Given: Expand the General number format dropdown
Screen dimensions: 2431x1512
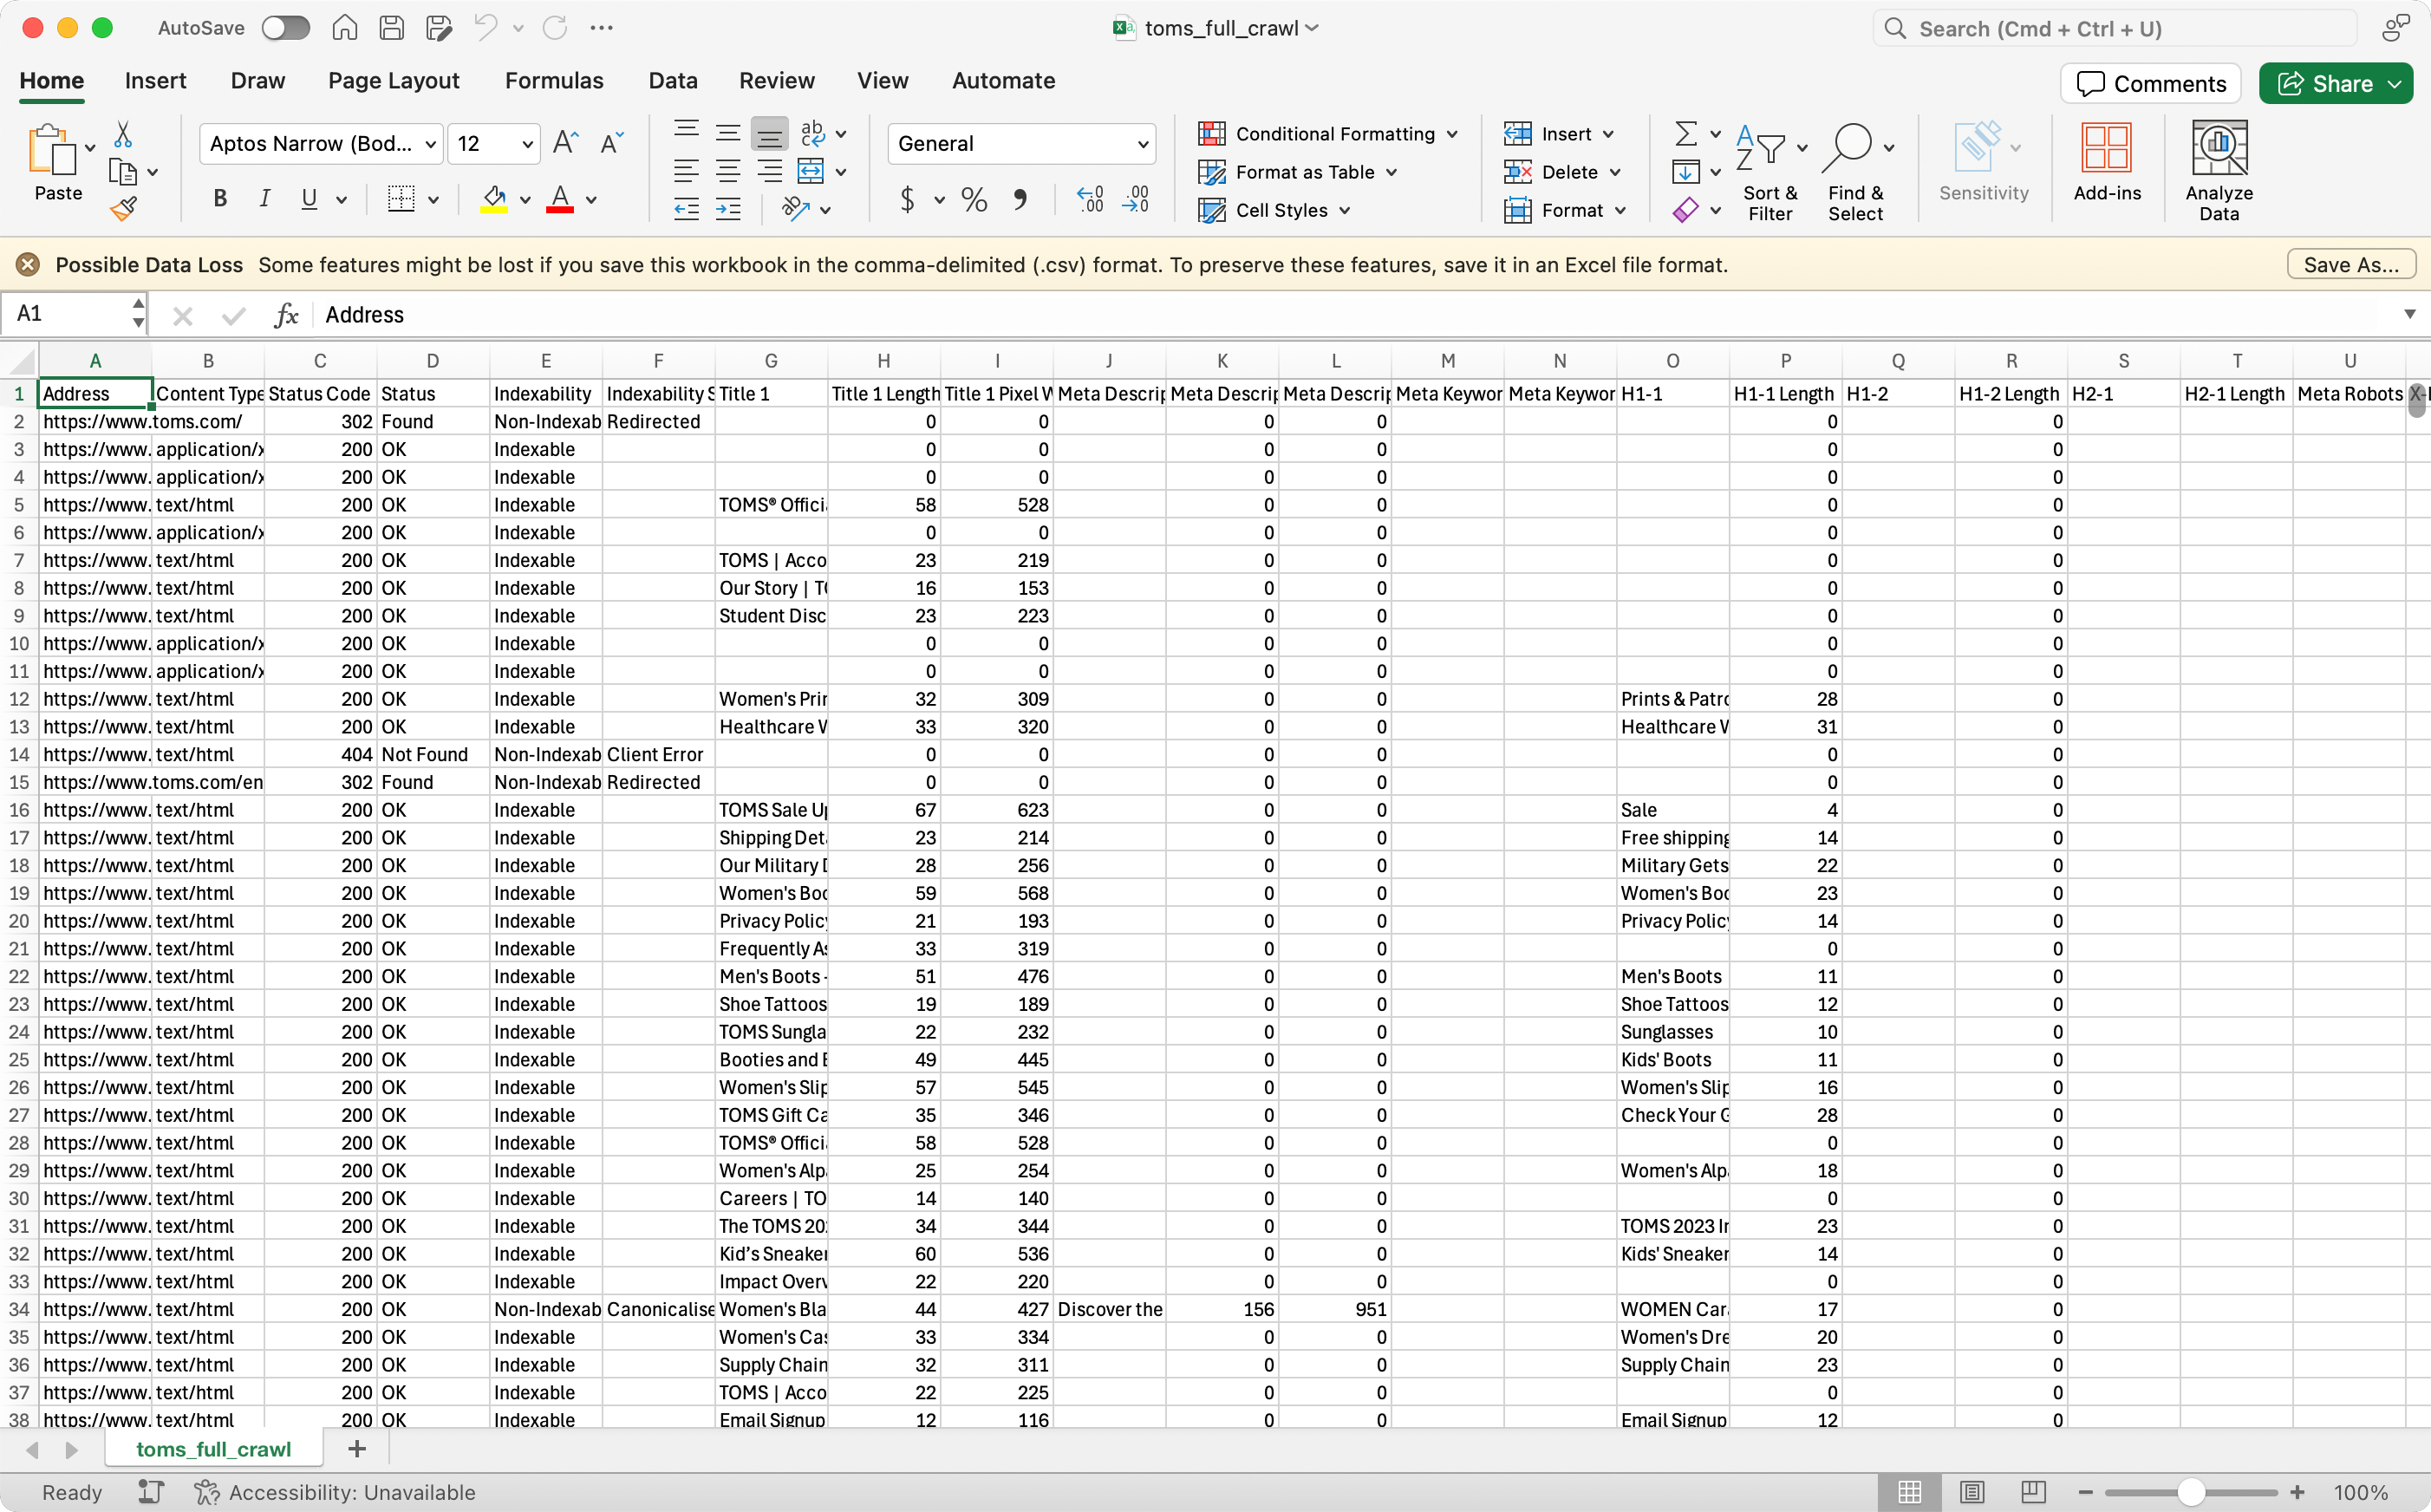Looking at the screenshot, I should [x=1142, y=144].
